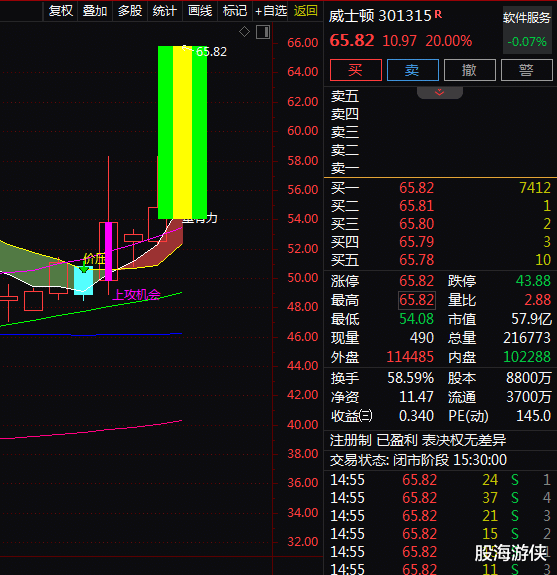The width and height of the screenshot is (557, 575).
Task: Toggle the side panel layout icon
Action: [263, 32]
